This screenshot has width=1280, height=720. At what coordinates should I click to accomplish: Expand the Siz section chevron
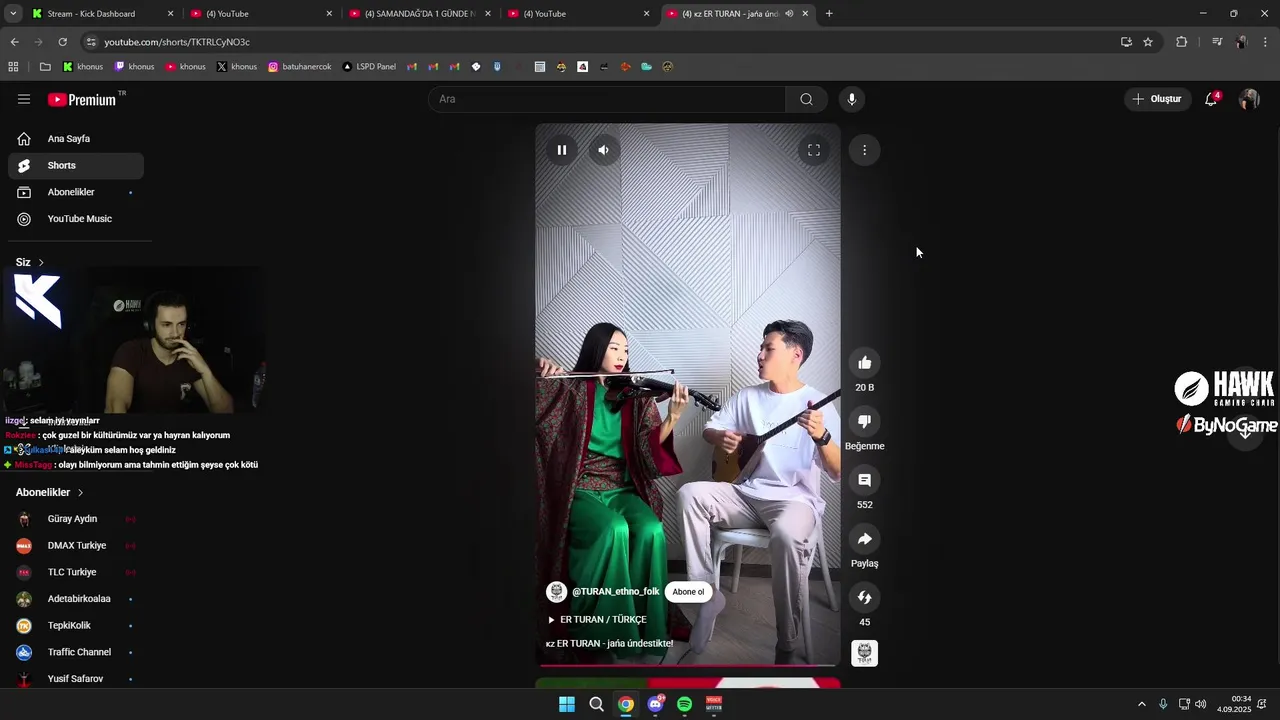pyautogui.click(x=41, y=262)
